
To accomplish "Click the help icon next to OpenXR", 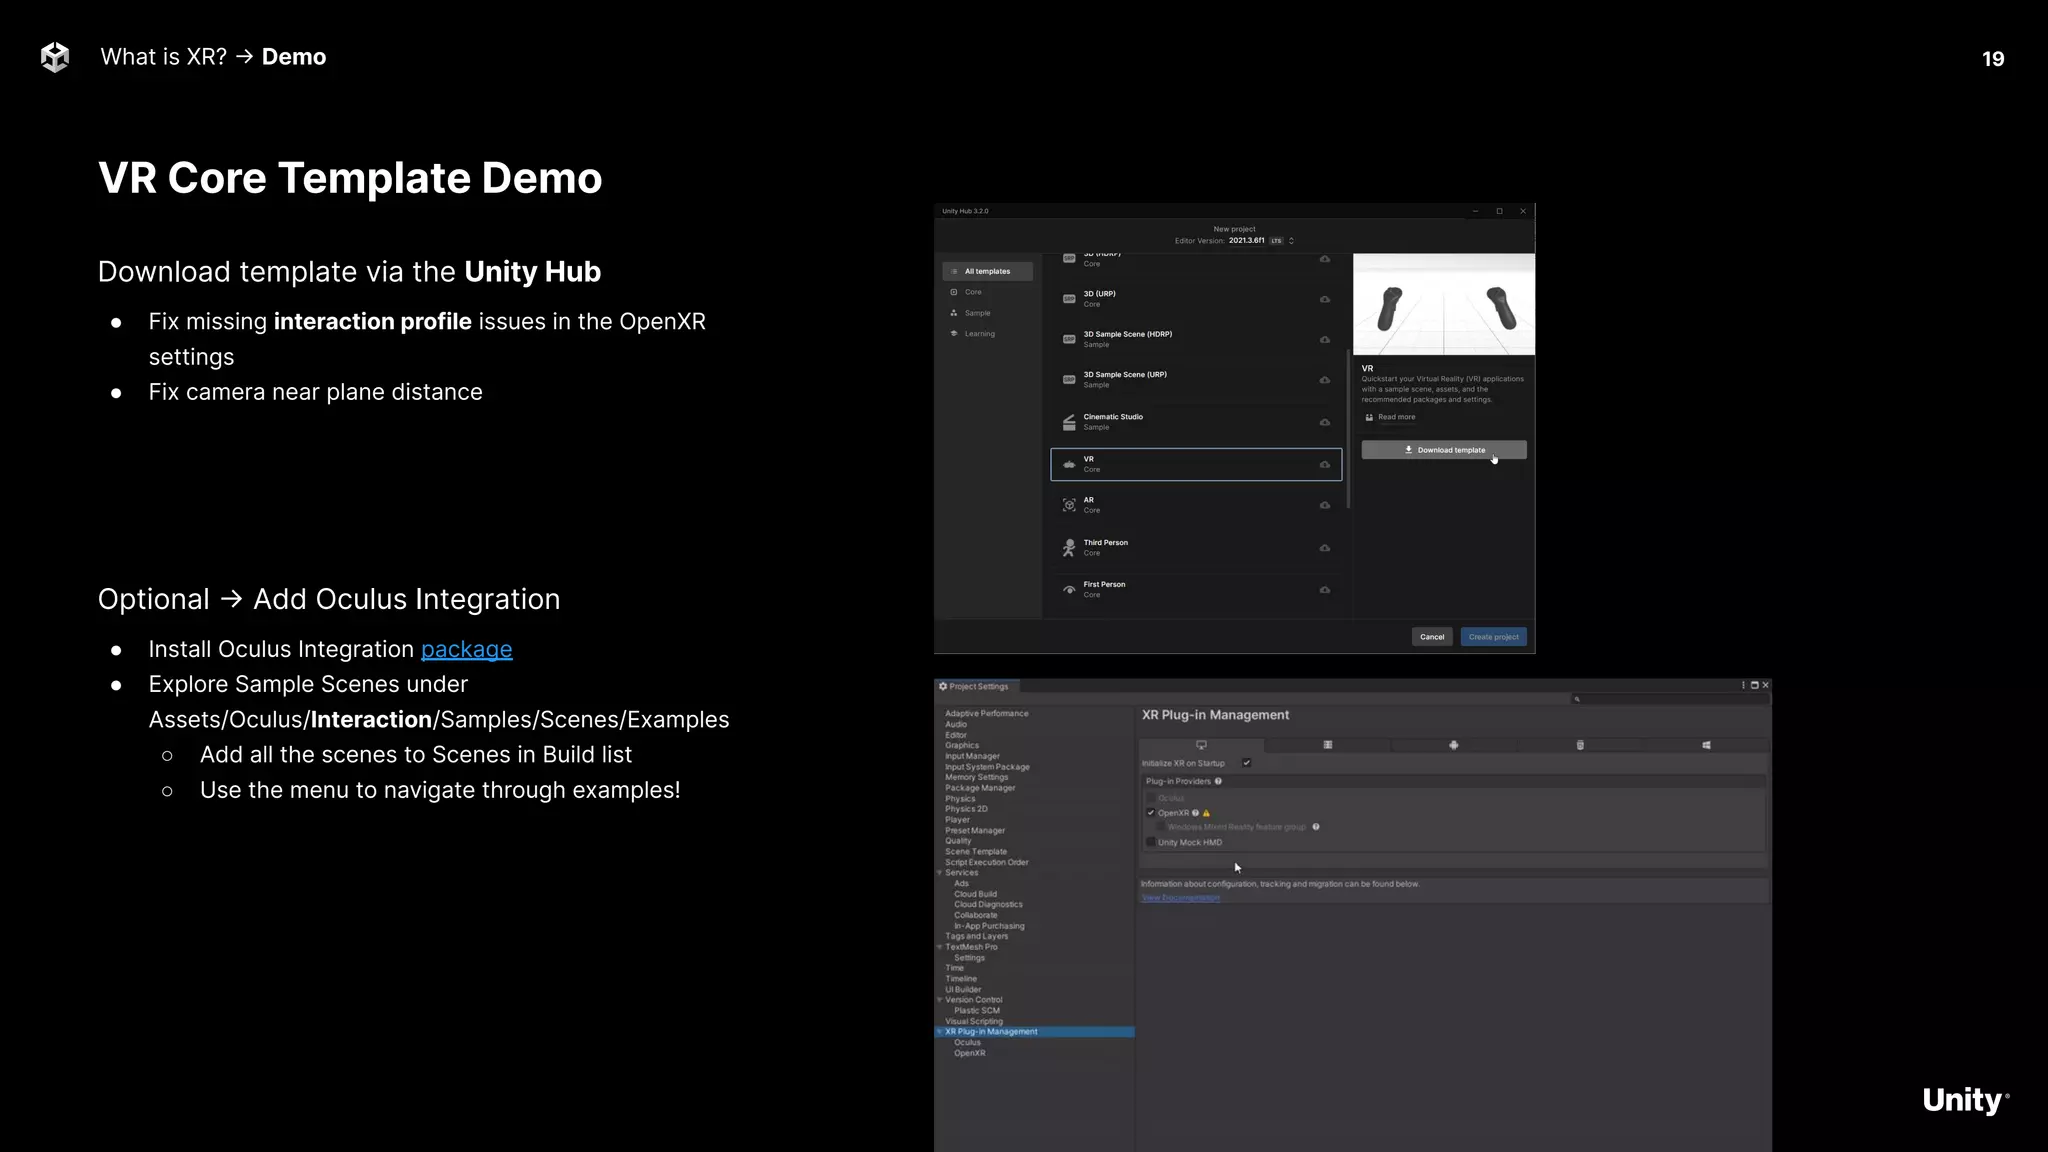I will pos(1196,813).
